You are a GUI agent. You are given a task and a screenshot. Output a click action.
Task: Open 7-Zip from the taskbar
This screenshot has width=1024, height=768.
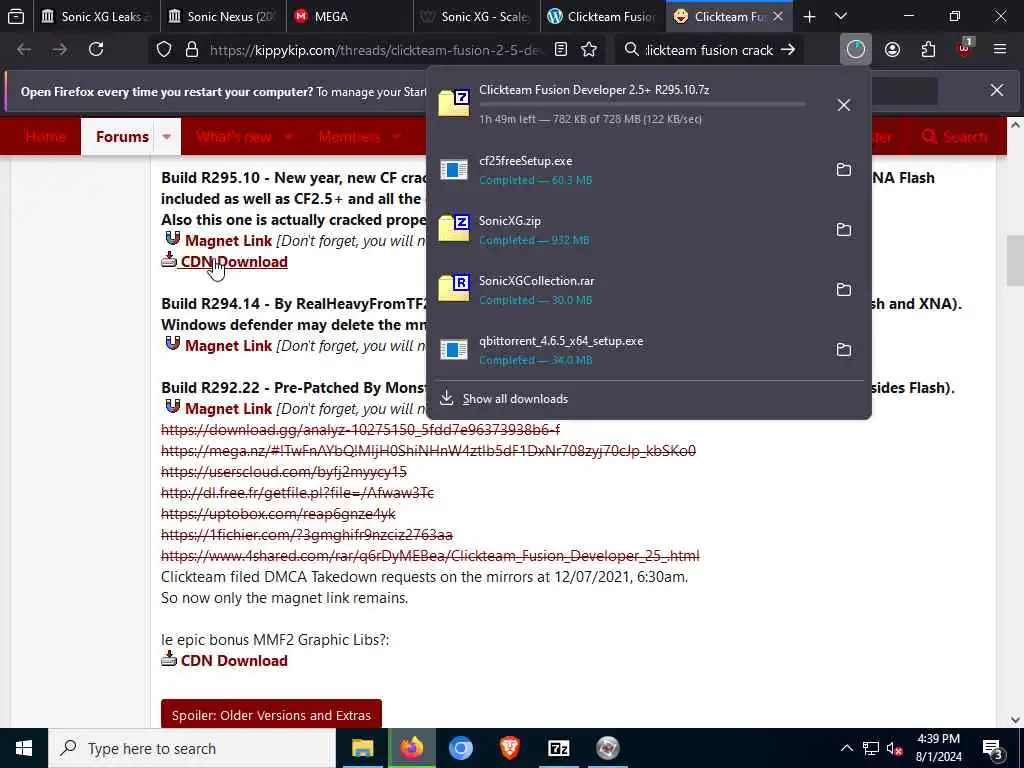tap(558, 748)
